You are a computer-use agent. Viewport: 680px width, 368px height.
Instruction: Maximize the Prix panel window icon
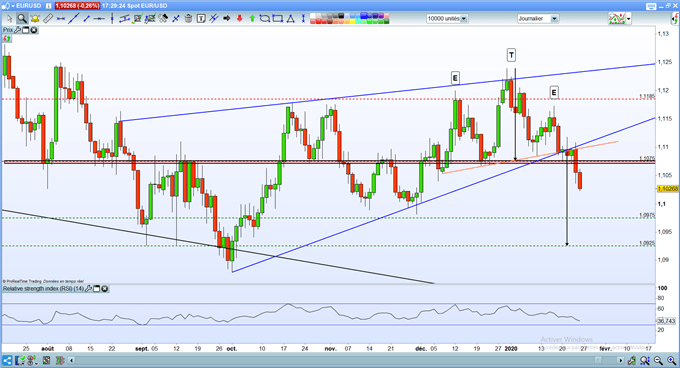[x=26, y=30]
